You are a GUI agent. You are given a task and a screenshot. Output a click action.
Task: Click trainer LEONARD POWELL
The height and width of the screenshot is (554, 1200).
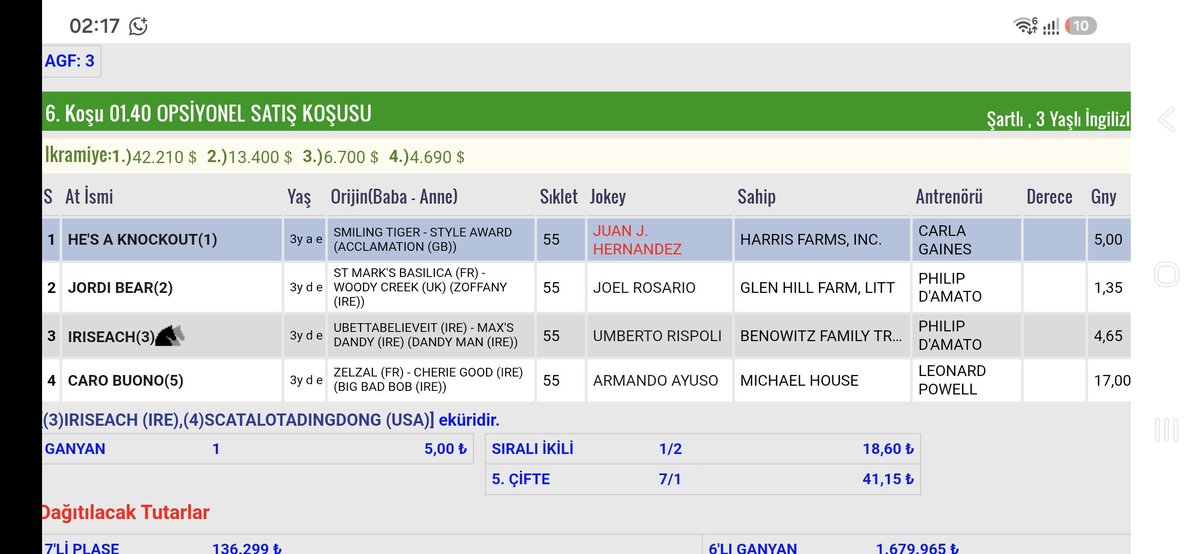click(x=952, y=380)
